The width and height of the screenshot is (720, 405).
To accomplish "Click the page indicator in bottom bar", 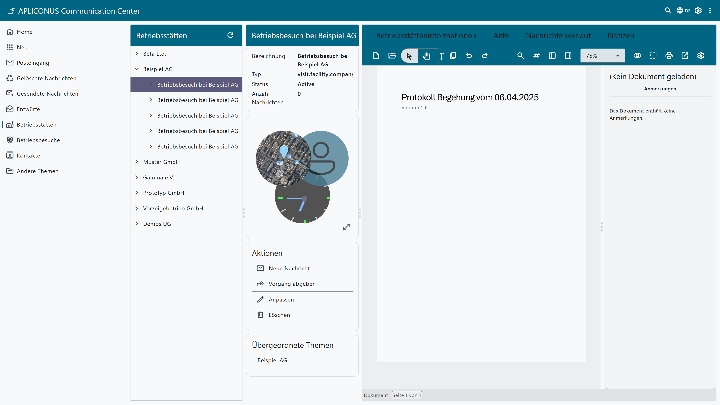I will [x=407, y=395].
